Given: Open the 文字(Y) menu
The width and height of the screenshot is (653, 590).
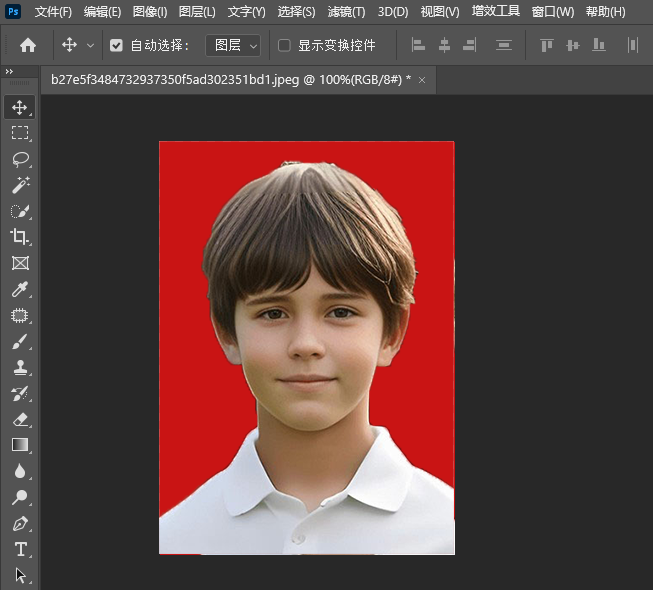Looking at the screenshot, I should (246, 12).
